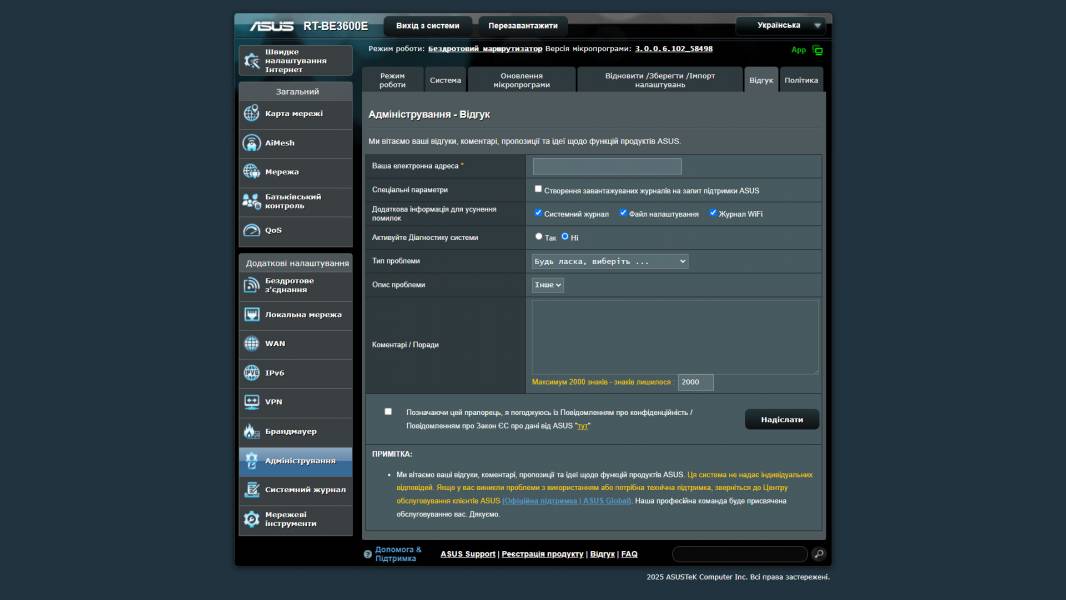
Task: Switch to the Політика tab
Action: [801, 80]
